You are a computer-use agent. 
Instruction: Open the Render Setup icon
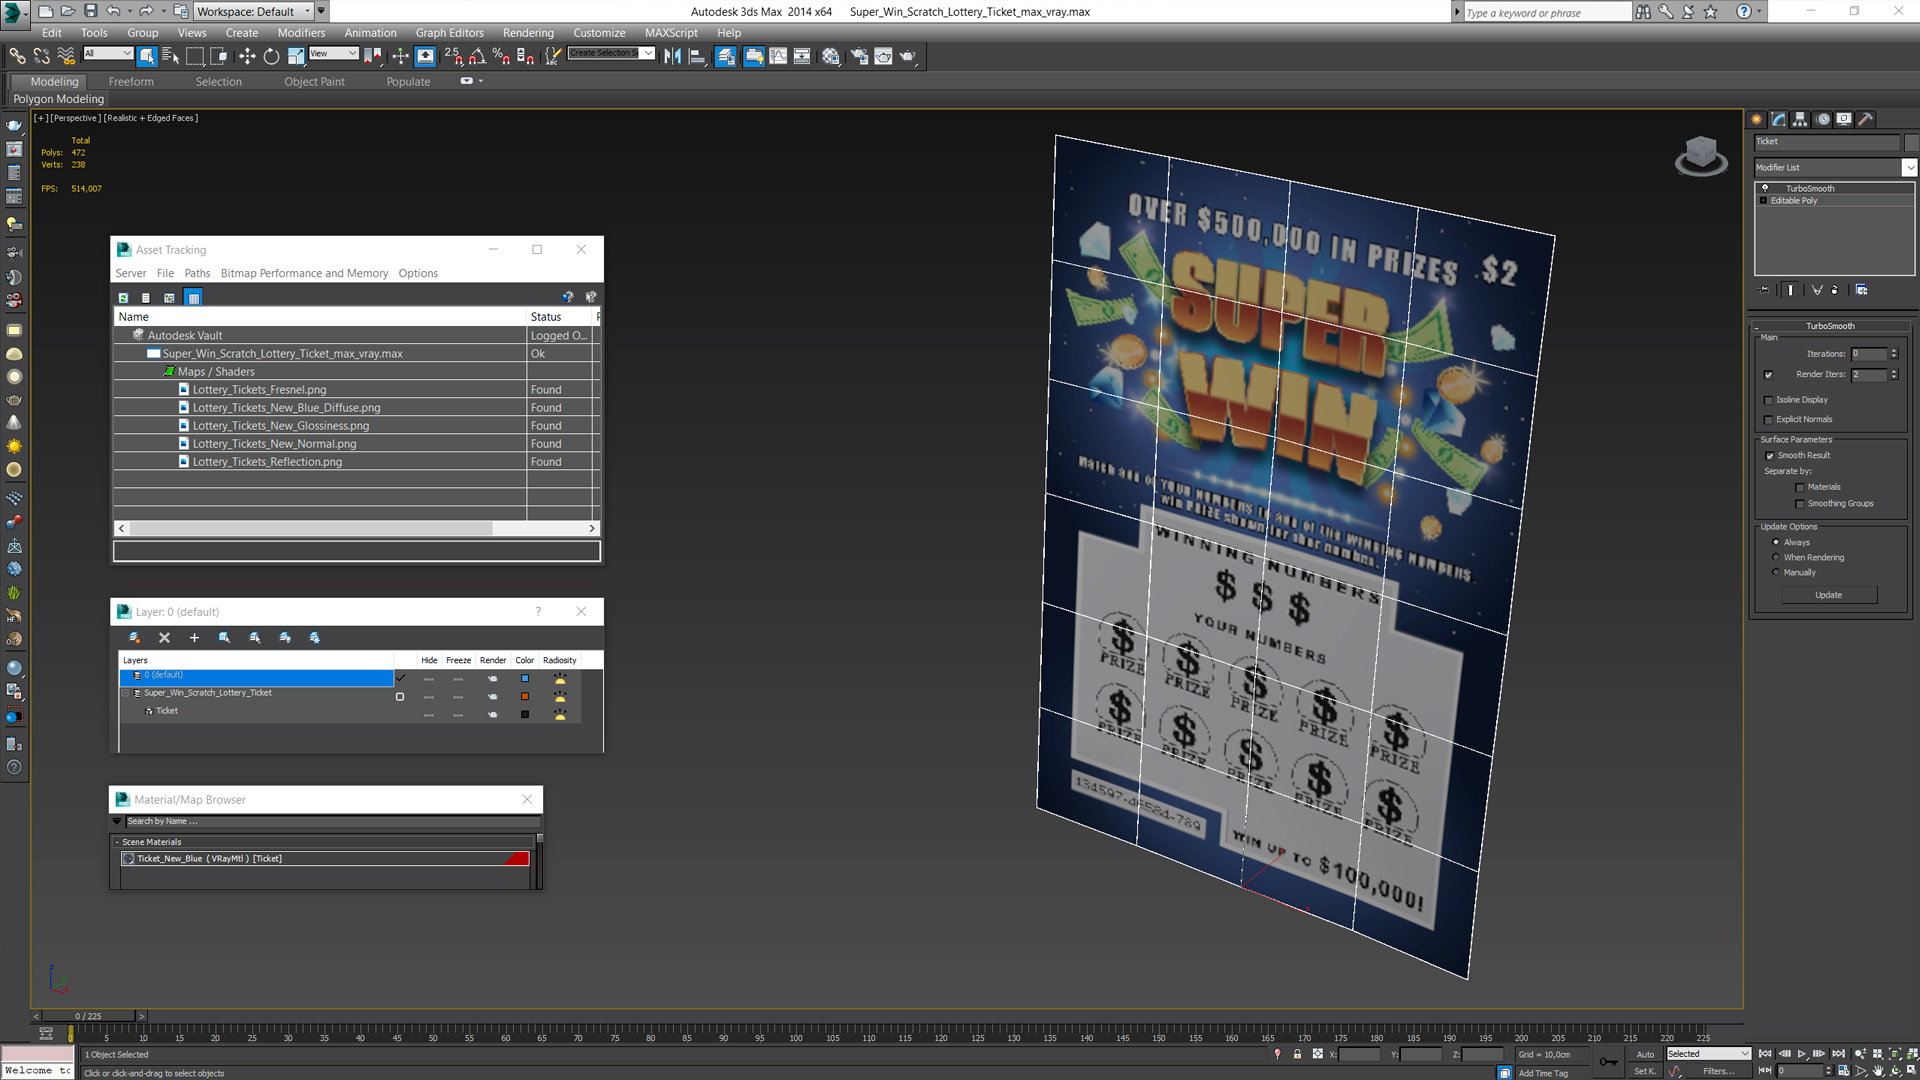click(859, 56)
